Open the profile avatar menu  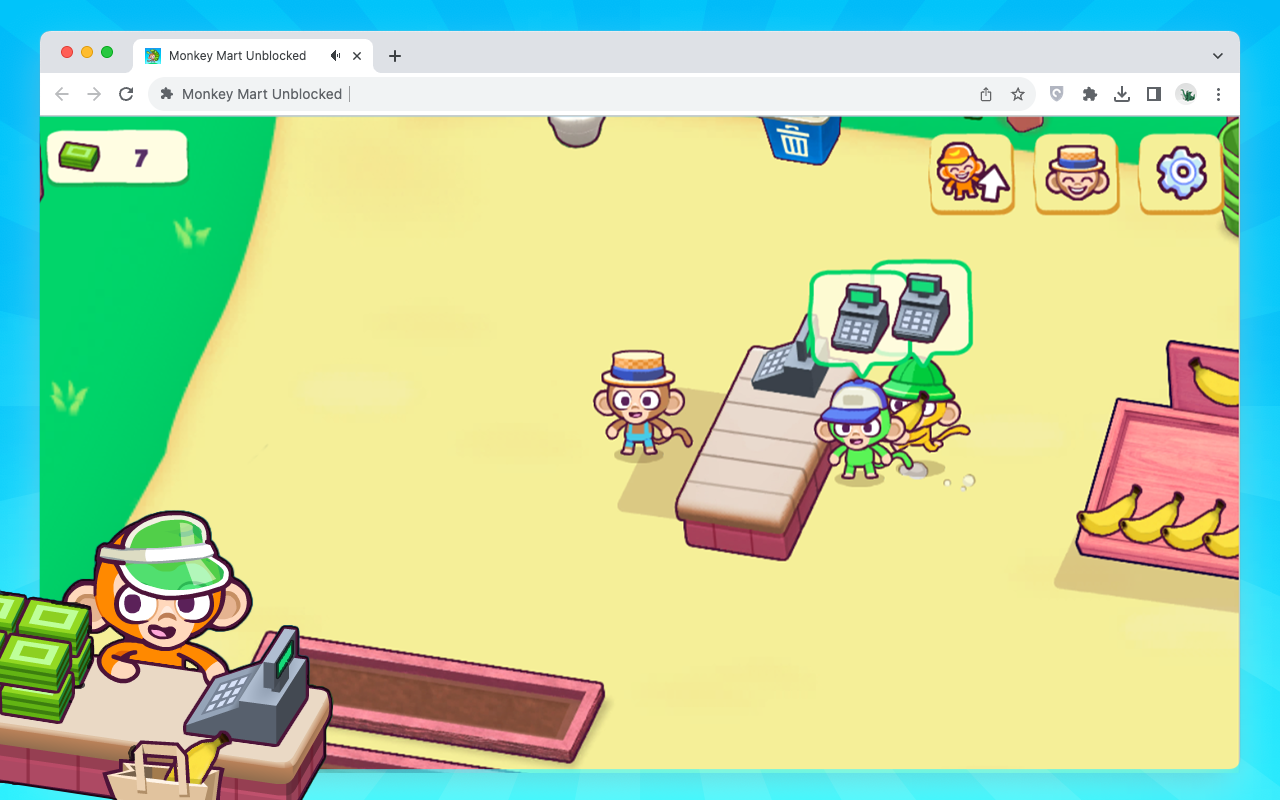1187,94
